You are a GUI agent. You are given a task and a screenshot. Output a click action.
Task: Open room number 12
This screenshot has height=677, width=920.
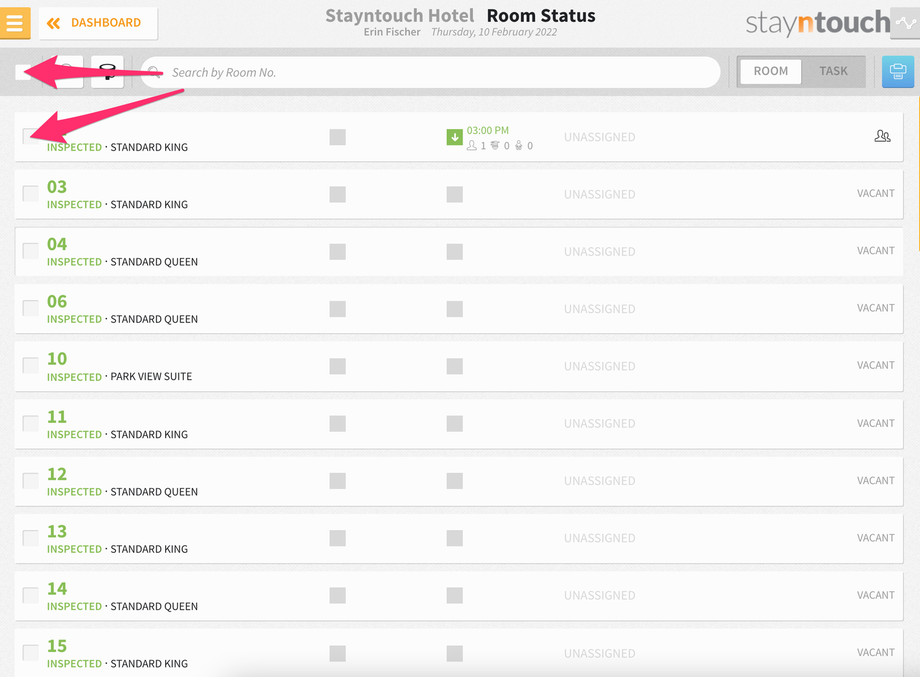point(57,474)
